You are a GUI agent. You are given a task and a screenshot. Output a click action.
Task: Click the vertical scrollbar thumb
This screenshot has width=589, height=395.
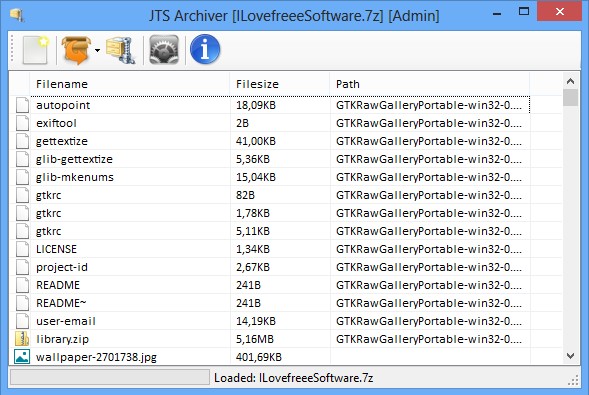(570, 98)
